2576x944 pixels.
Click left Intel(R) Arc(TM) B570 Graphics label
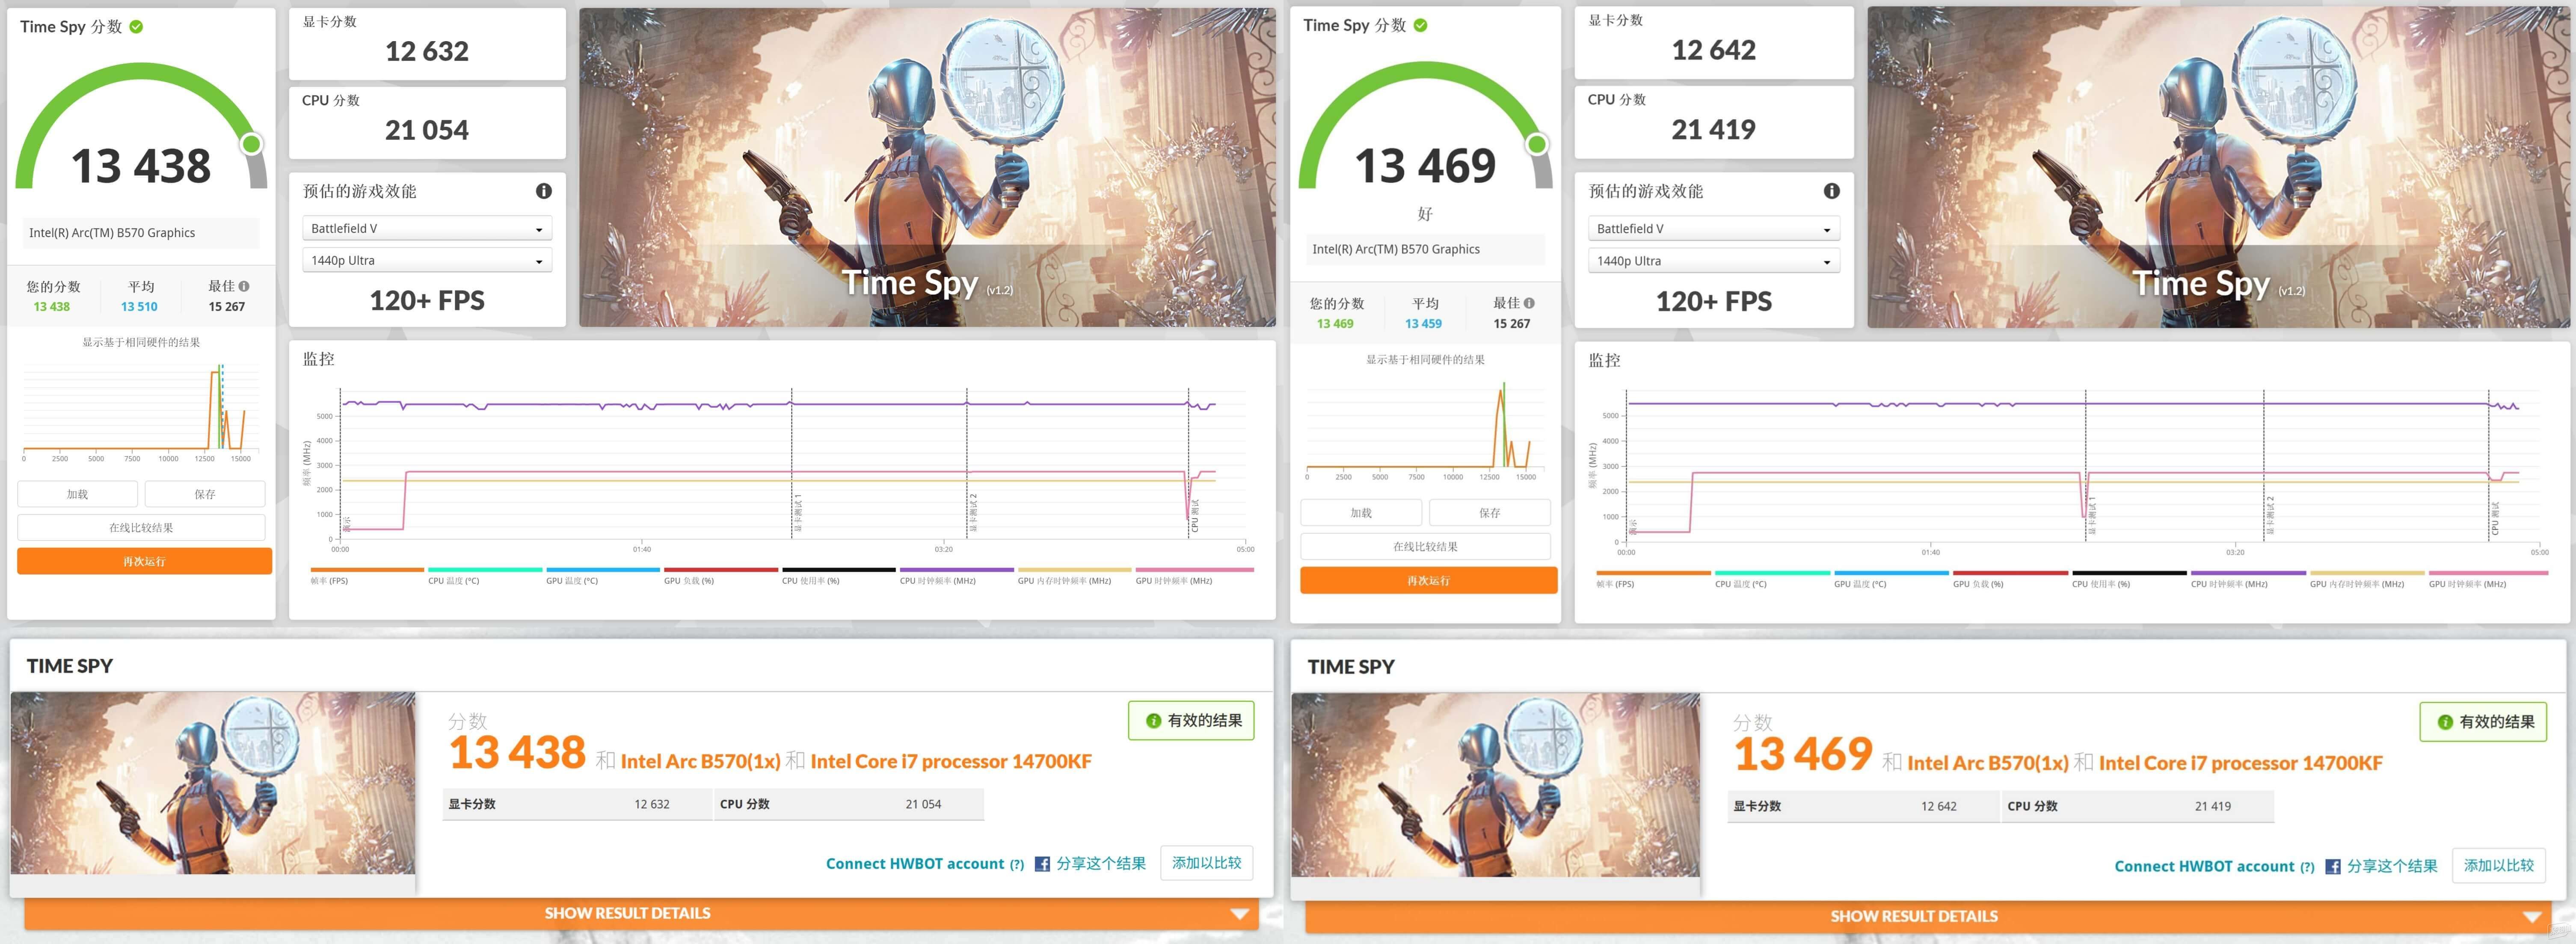point(112,233)
